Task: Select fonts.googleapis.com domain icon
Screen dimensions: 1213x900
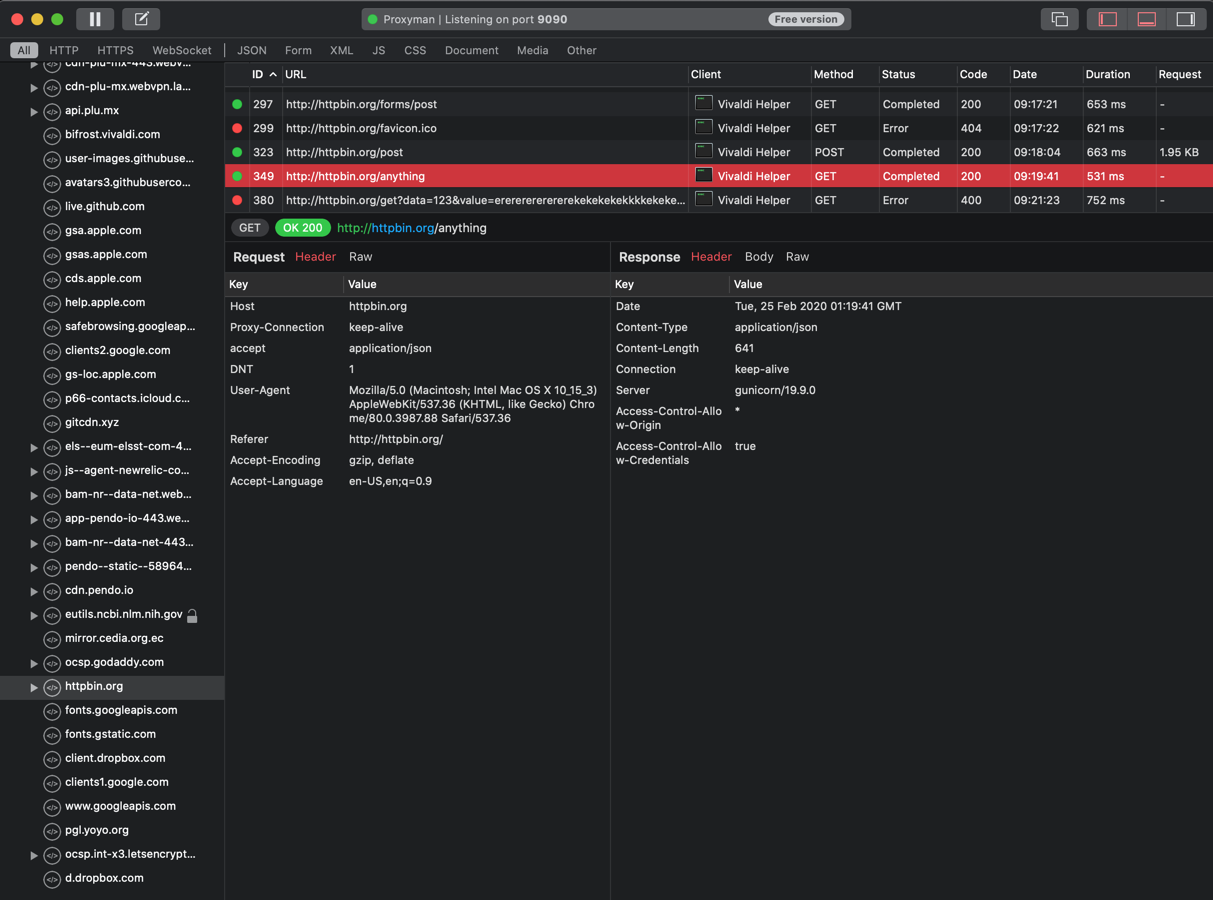Action: coord(52,711)
